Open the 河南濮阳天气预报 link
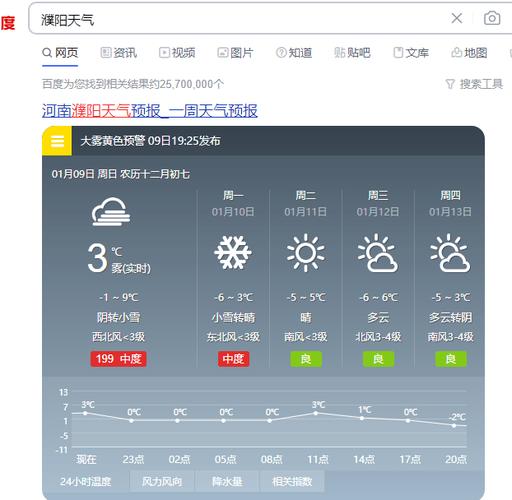The image size is (512, 500). pyautogui.click(x=150, y=111)
